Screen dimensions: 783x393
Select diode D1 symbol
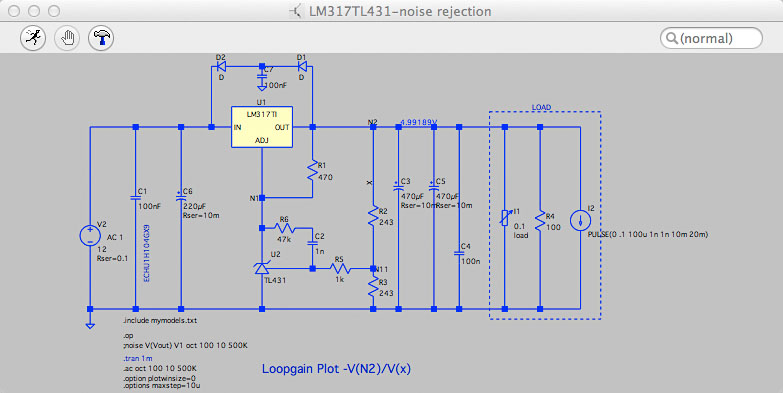coord(302,66)
